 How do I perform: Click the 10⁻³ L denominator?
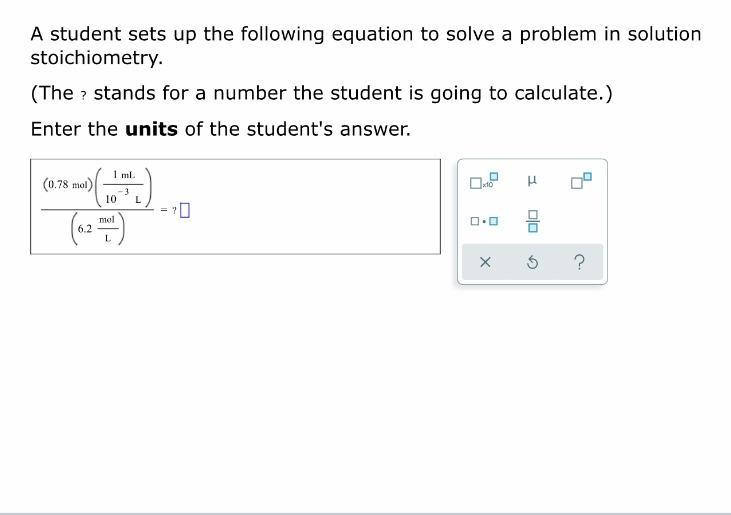(125, 196)
